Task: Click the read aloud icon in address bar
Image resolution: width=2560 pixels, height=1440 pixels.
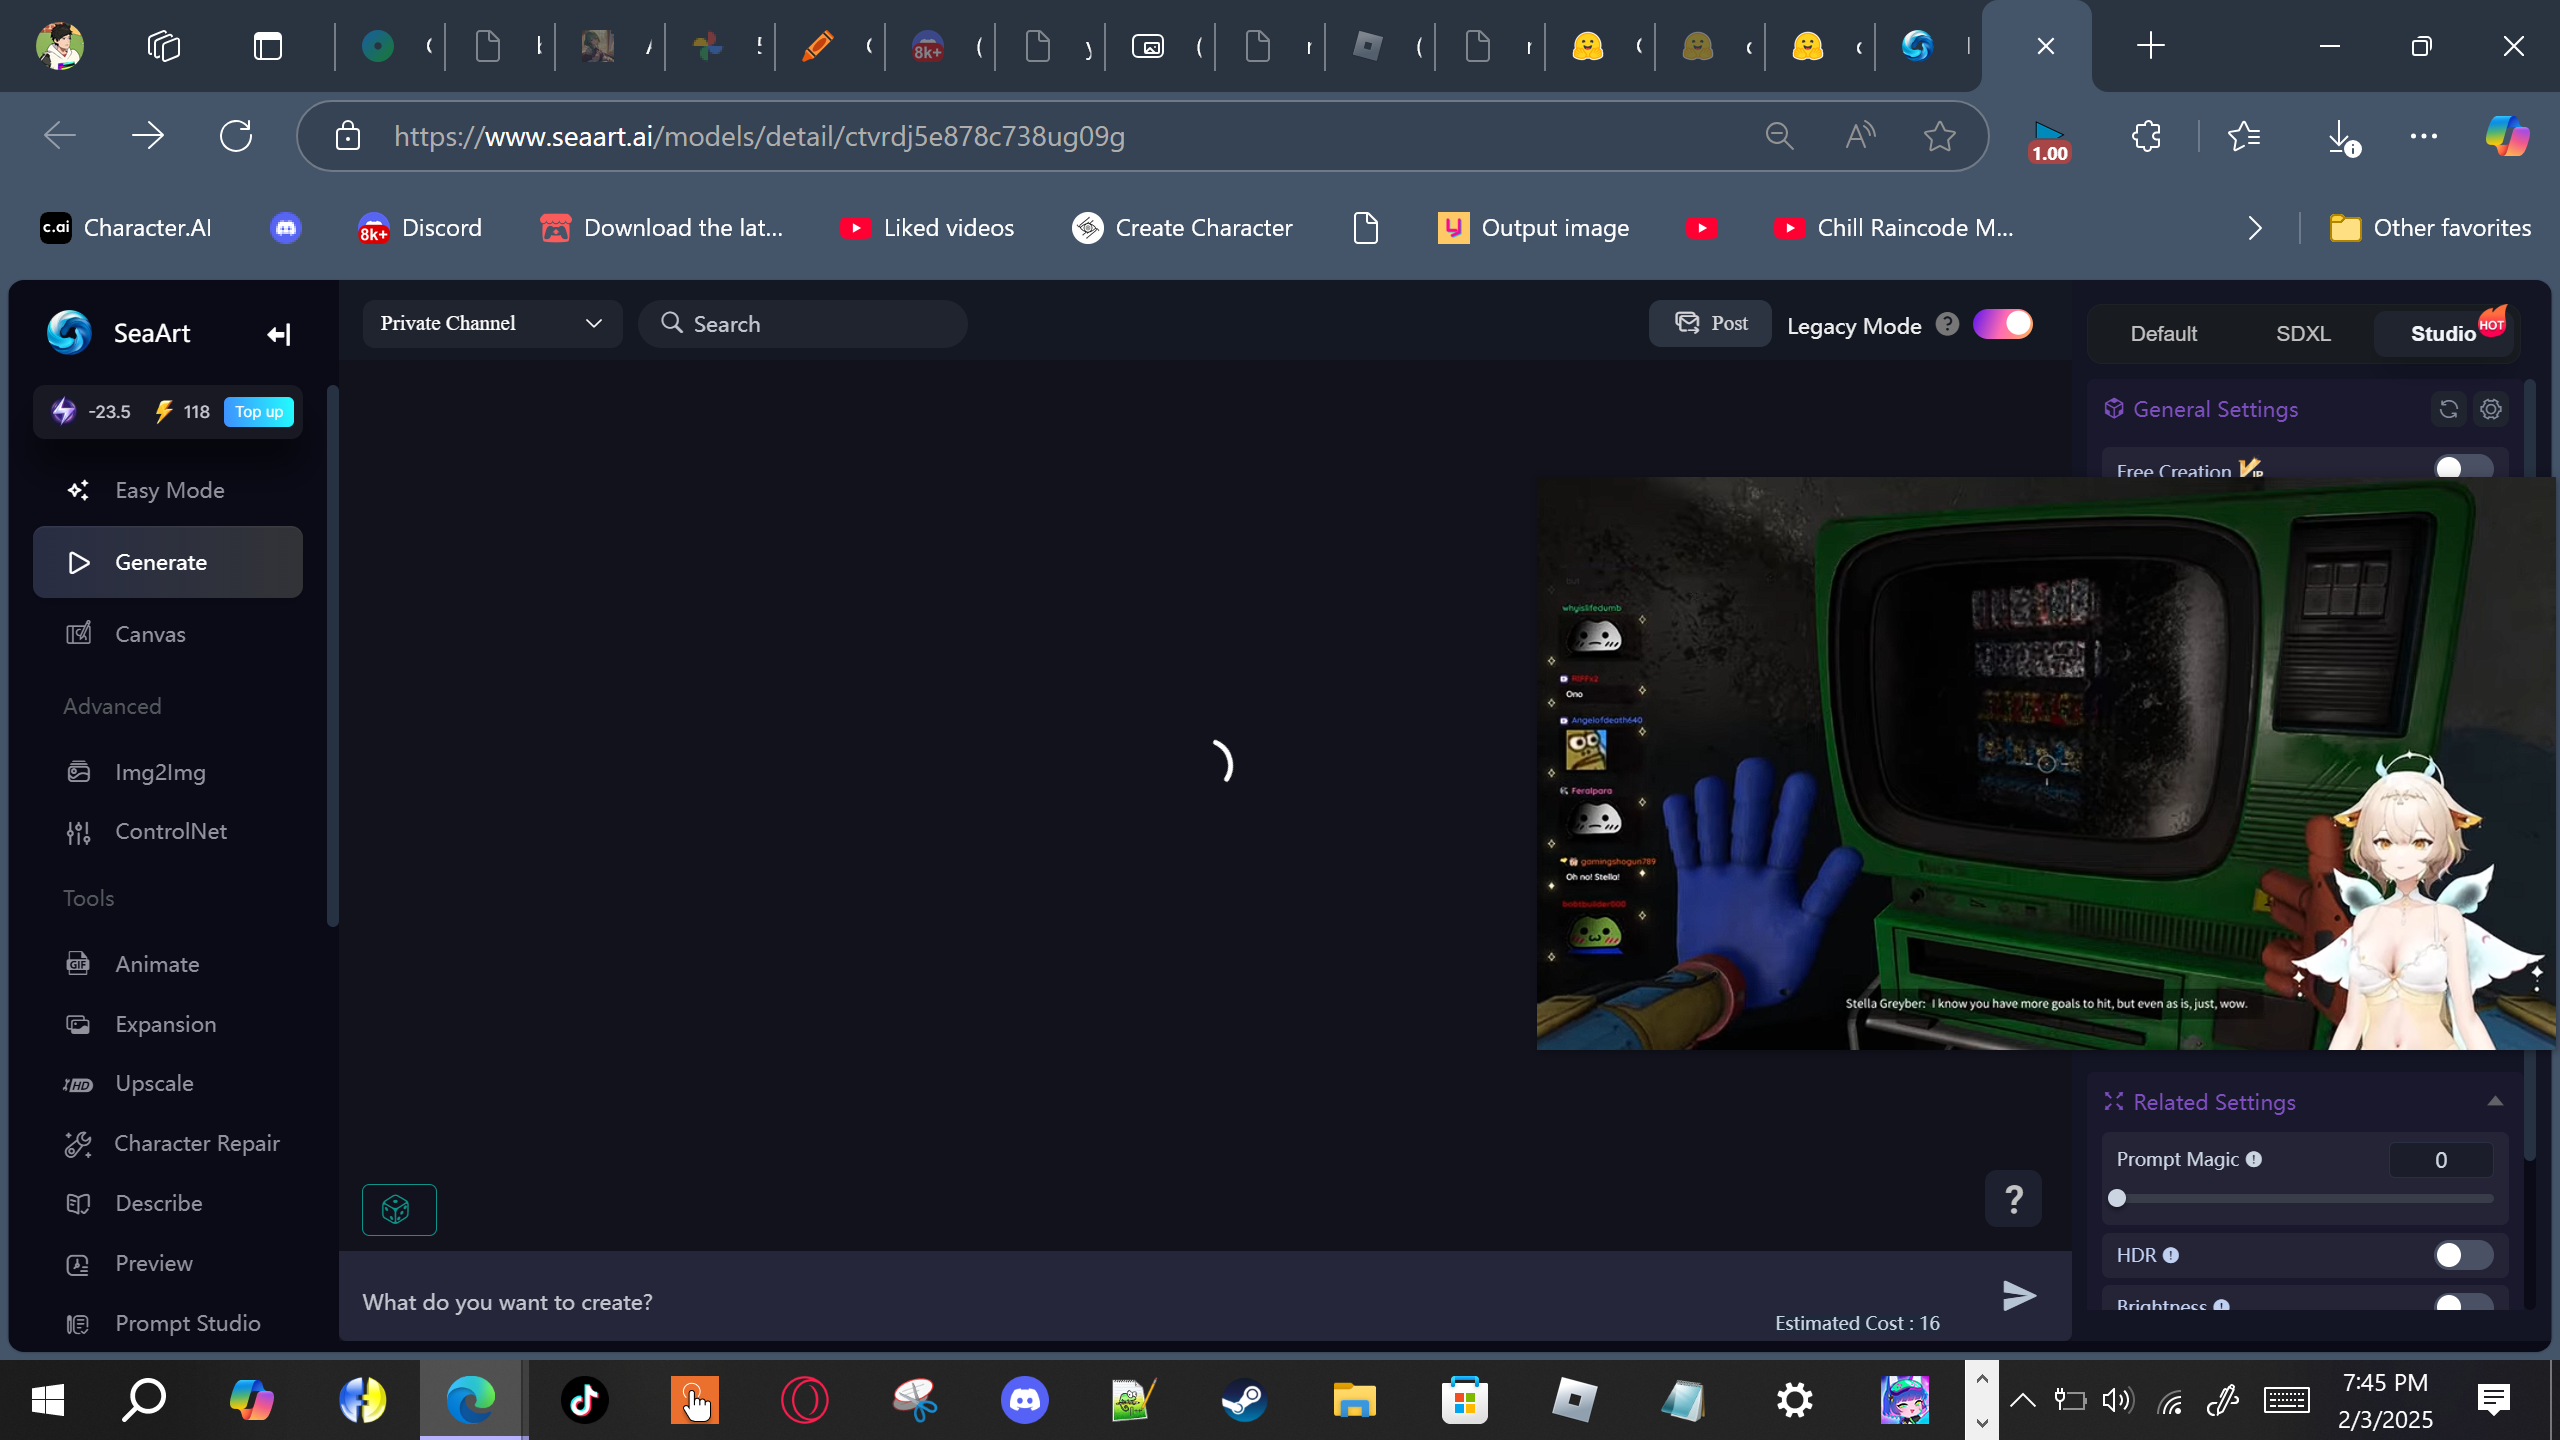Action: [x=1860, y=136]
